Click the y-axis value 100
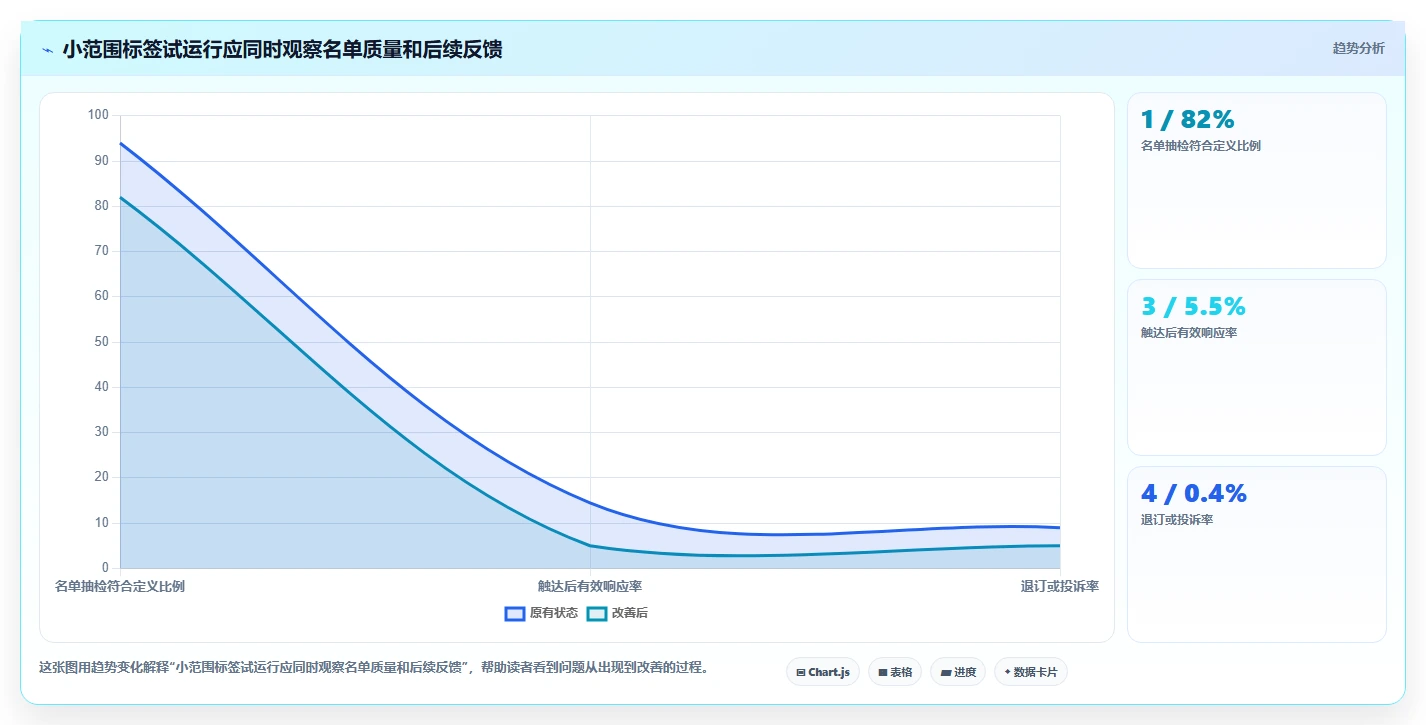 point(98,115)
